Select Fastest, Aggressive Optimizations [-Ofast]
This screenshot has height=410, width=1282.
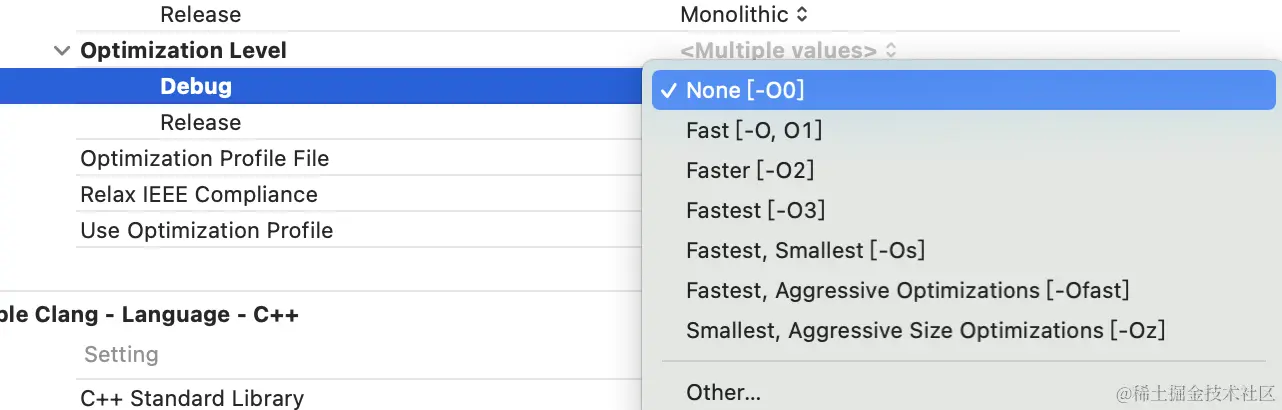pos(907,290)
